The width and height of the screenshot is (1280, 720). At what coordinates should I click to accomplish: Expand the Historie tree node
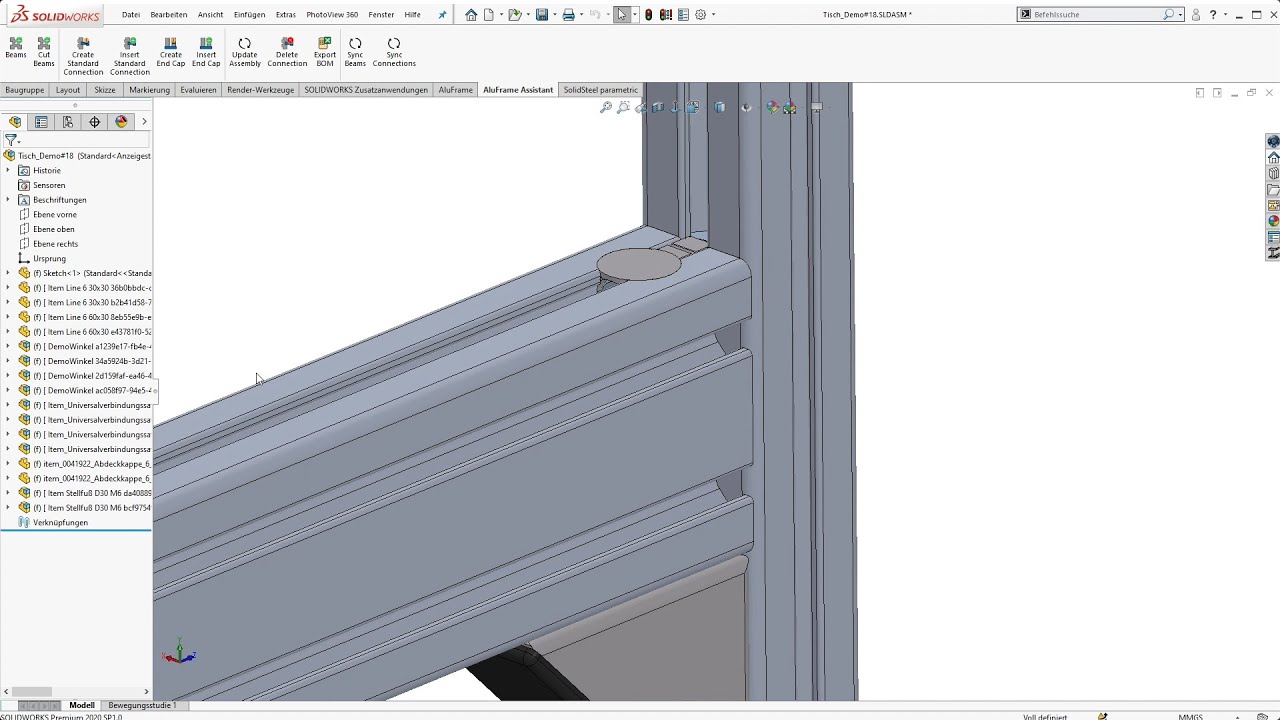click(8, 171)
